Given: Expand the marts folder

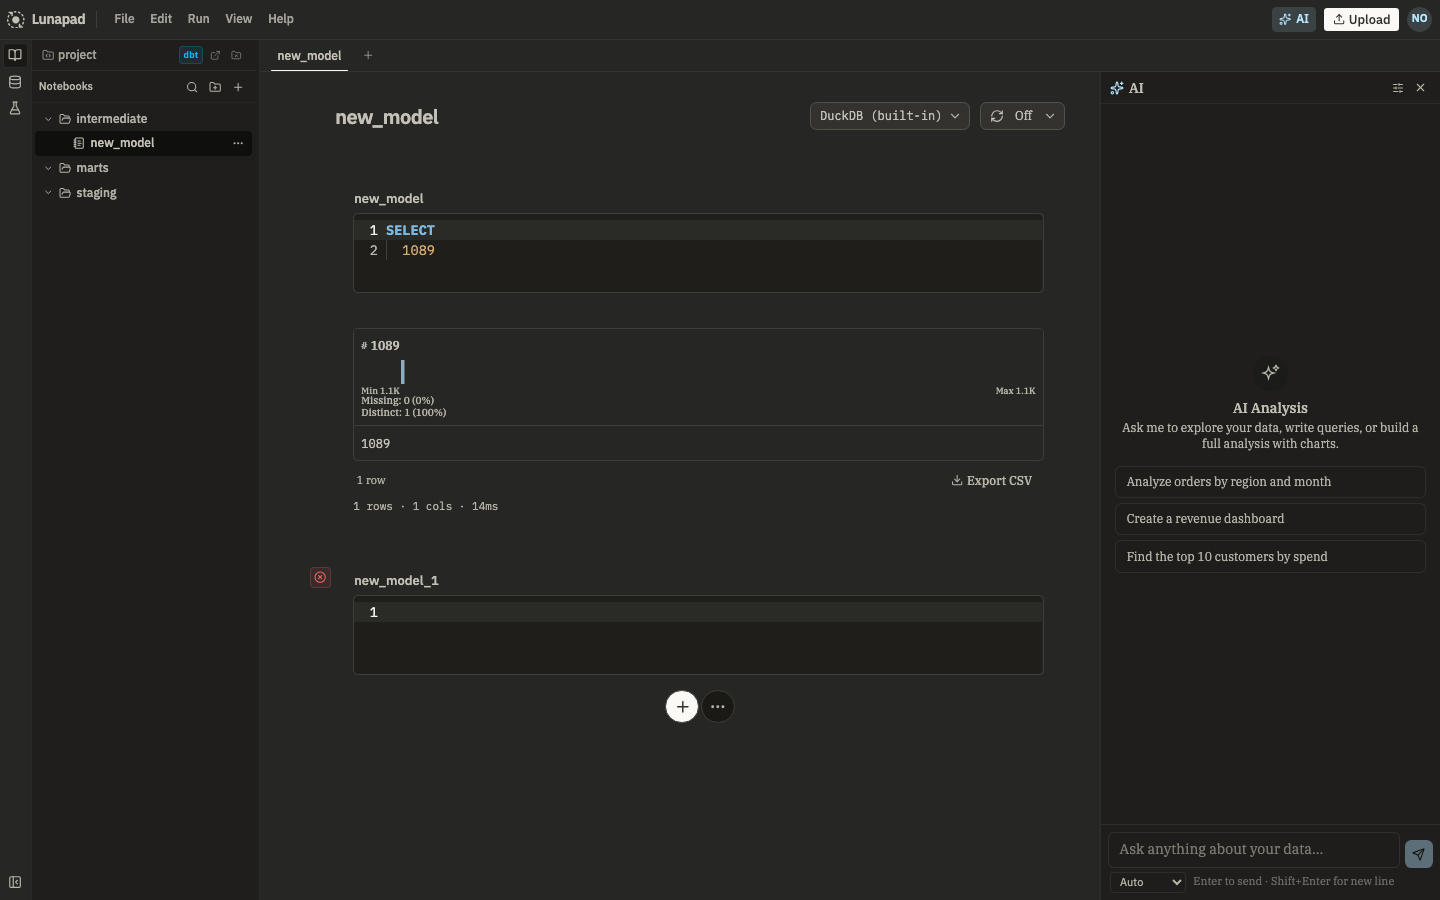Looking at the screenshot, I should click(92, 168).
